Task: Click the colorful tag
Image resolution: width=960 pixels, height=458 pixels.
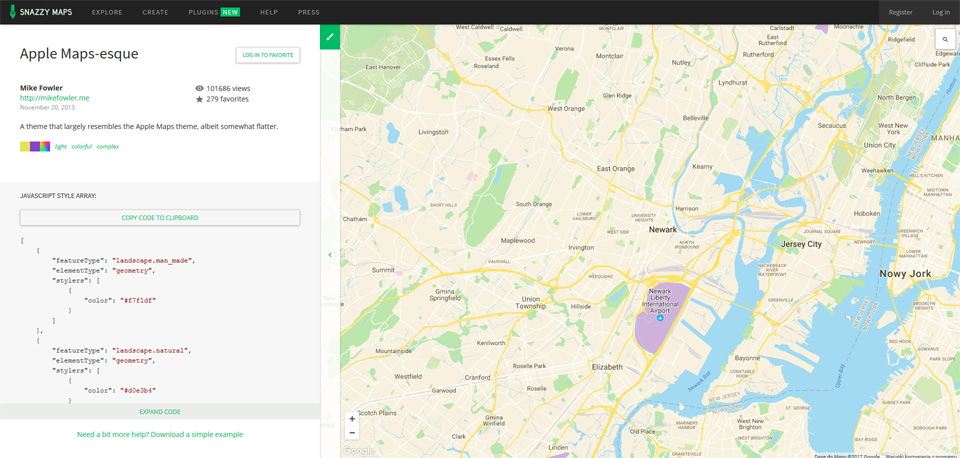Action: 81,146
